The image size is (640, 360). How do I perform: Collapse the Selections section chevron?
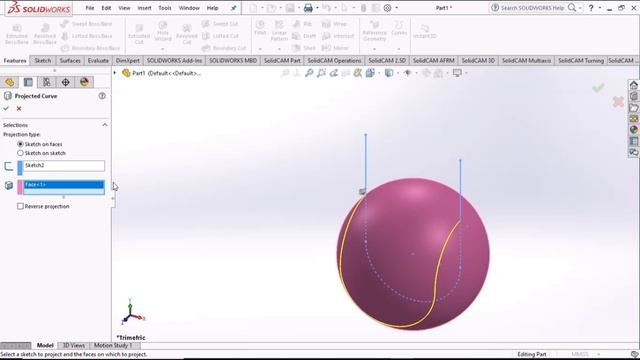[105, 125]
